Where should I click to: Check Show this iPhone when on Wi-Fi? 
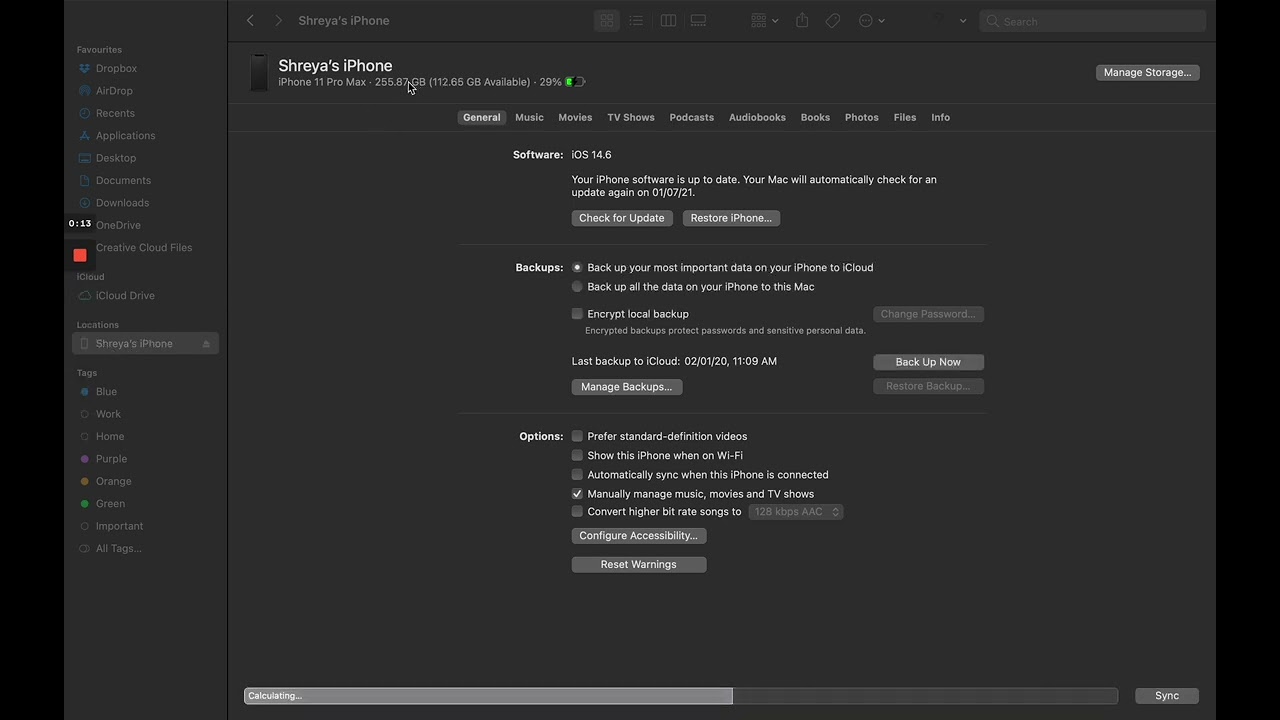coord(577,455)
